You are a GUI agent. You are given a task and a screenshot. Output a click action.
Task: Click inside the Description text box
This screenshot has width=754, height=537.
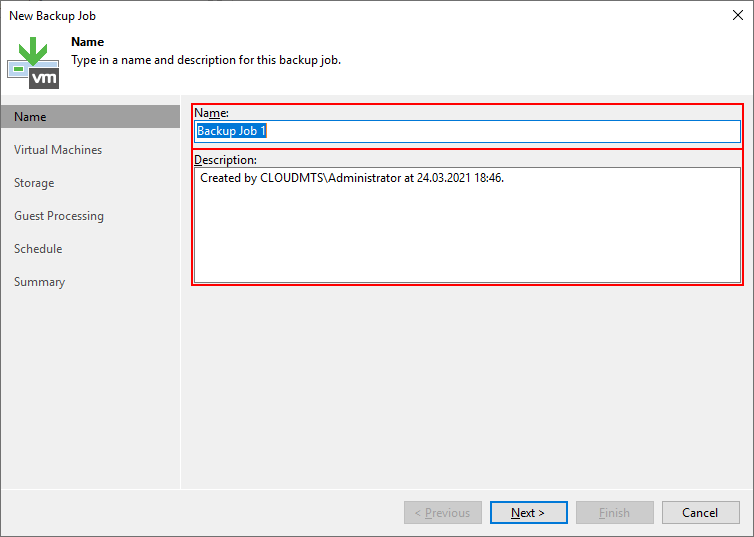[467, 225]
